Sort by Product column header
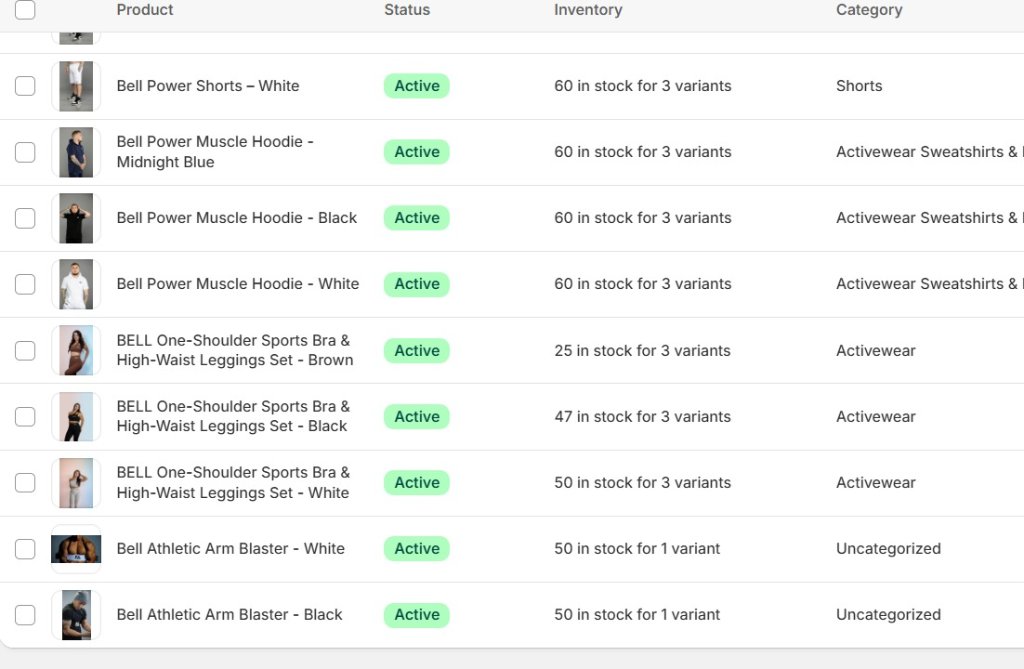This screenshot has width=1024, height=669. 145,10
